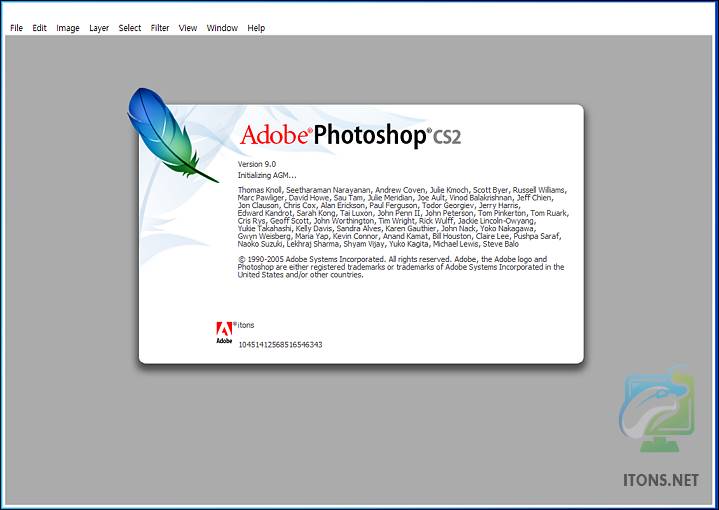This screenshot has height=510, width=719.
Task: Open the Help menu
Action: 256,28
